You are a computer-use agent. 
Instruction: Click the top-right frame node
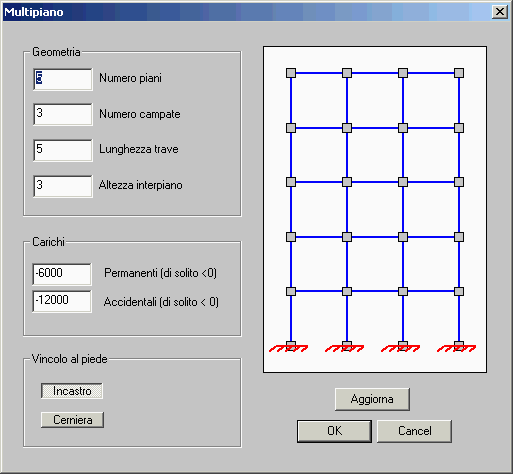(x=459, y=73)
